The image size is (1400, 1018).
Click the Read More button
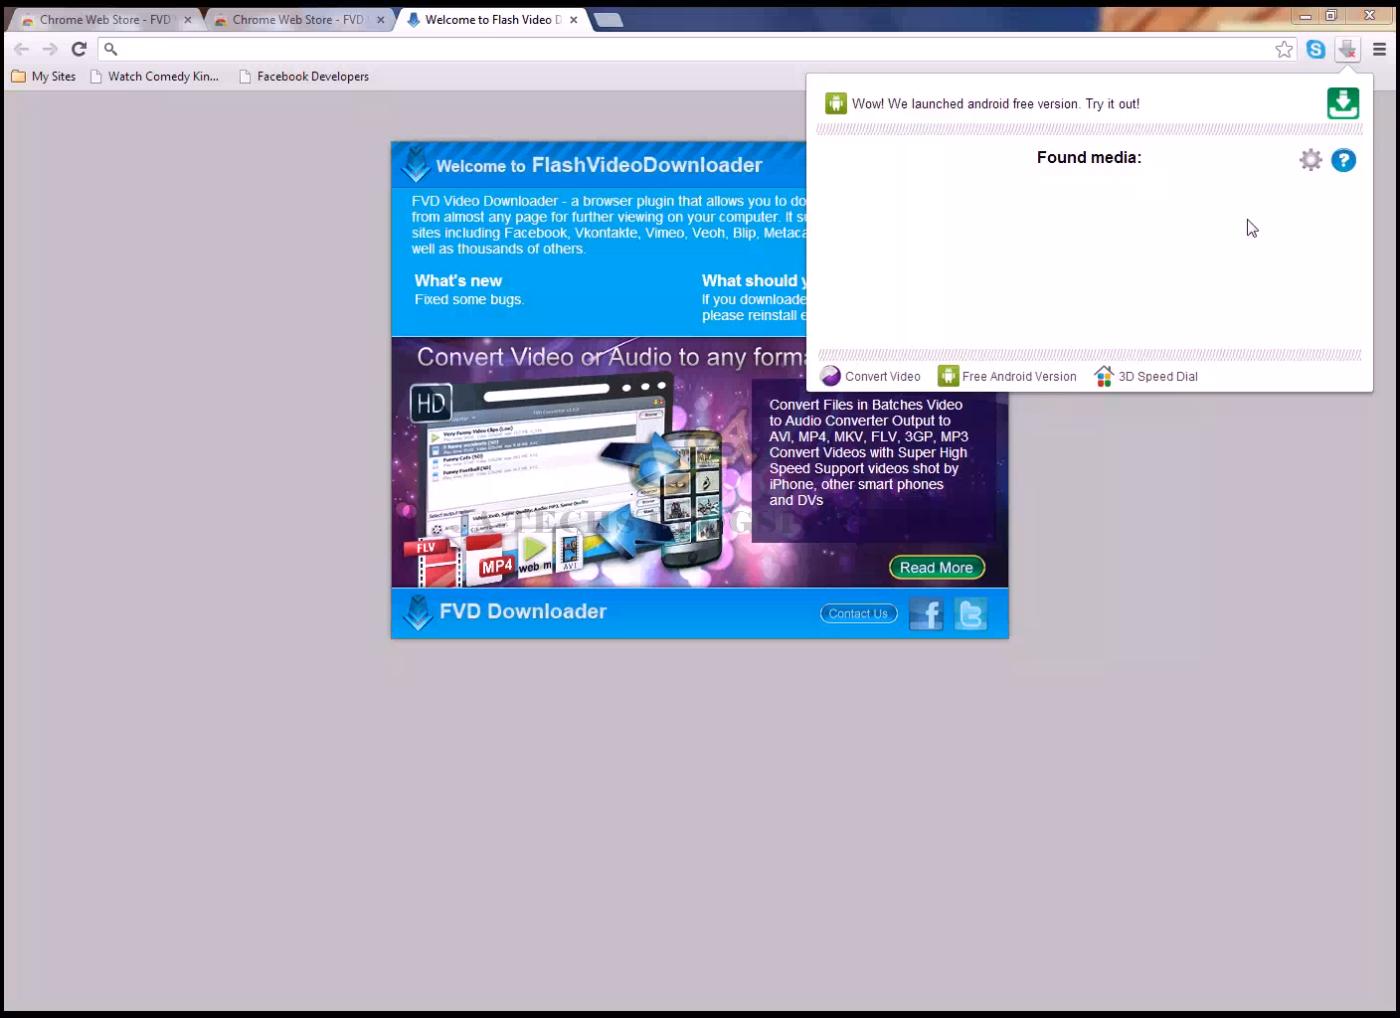click(937, 568)
